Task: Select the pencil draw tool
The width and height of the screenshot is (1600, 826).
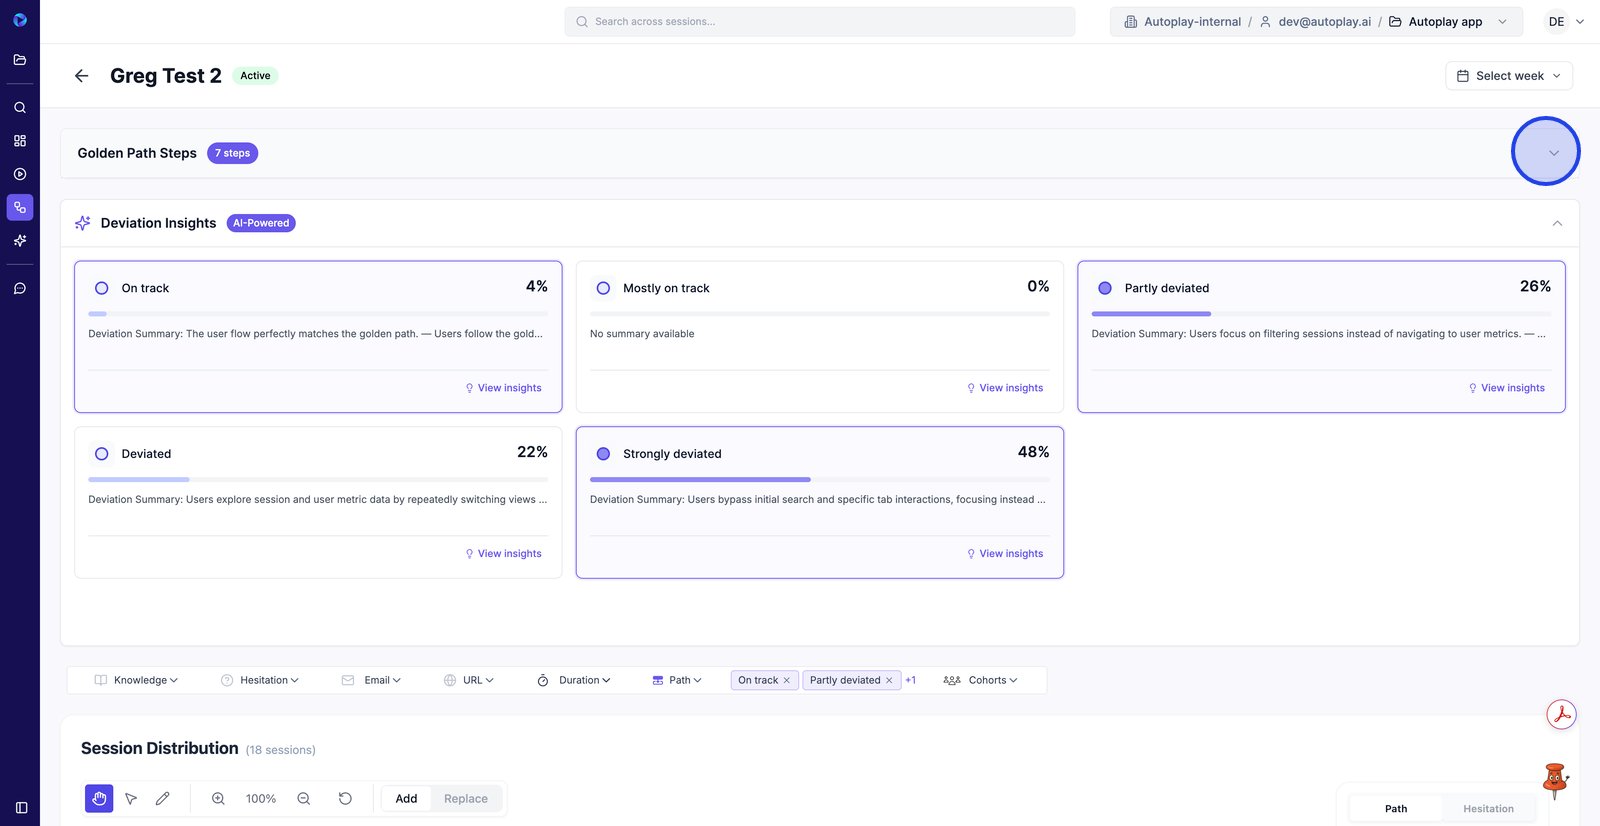Action: (x=163, y=798)
